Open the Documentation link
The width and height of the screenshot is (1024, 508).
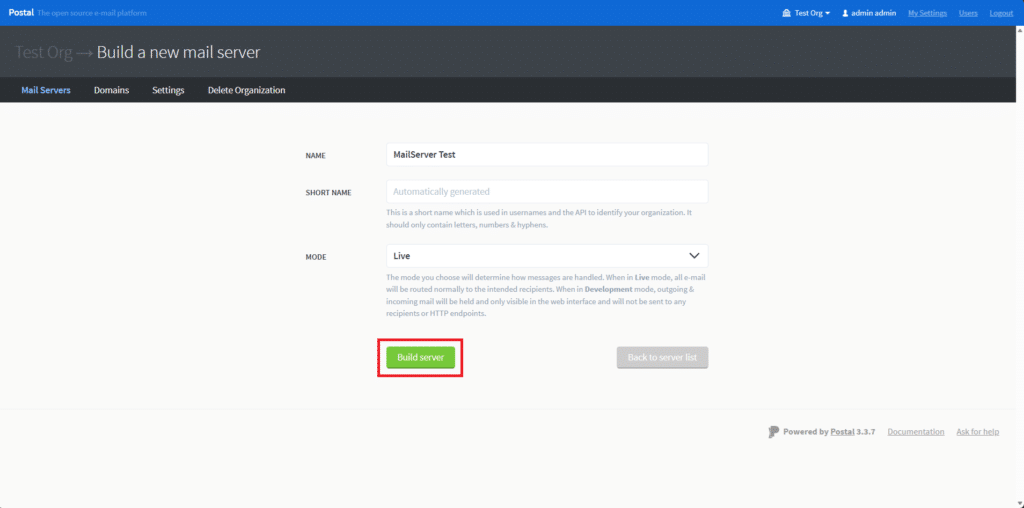916,432
